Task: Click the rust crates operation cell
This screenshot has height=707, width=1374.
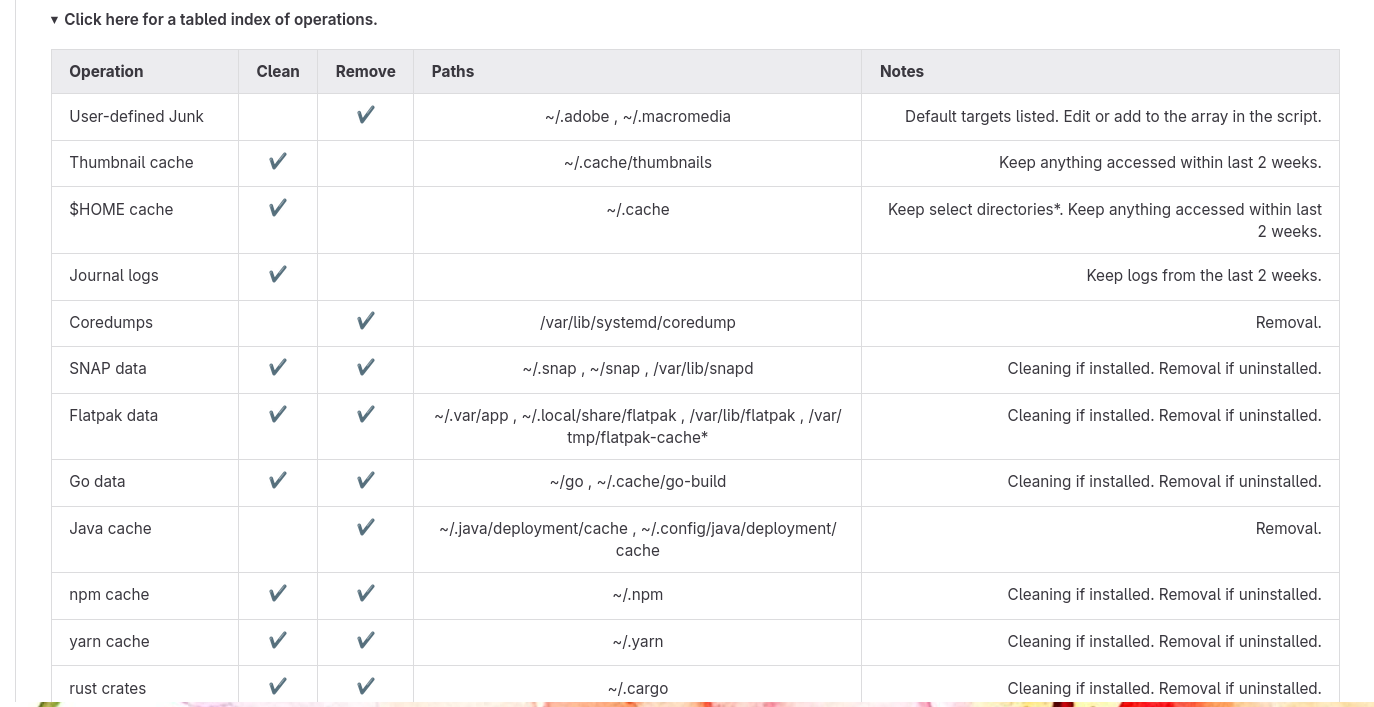Action: coord(145,686)
